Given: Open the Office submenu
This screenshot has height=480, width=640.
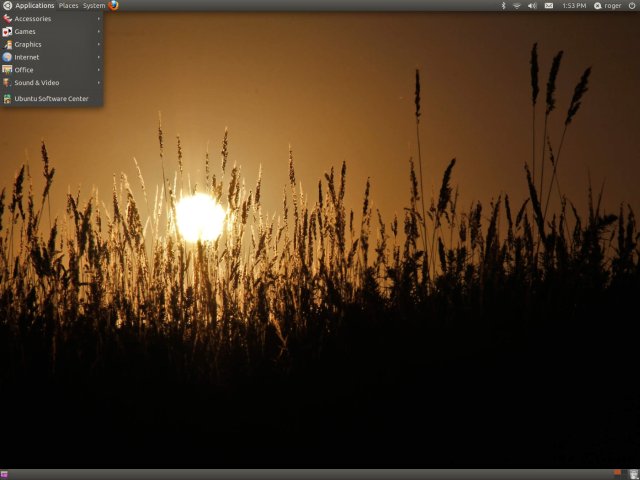Looking at the screenshot, I should click(x=51, y=70).
